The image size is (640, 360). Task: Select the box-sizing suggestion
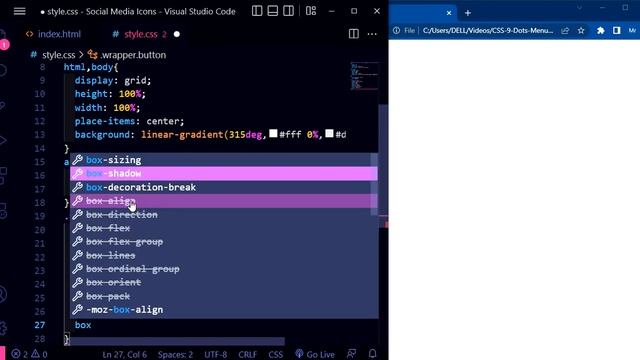tap(224, 160)
